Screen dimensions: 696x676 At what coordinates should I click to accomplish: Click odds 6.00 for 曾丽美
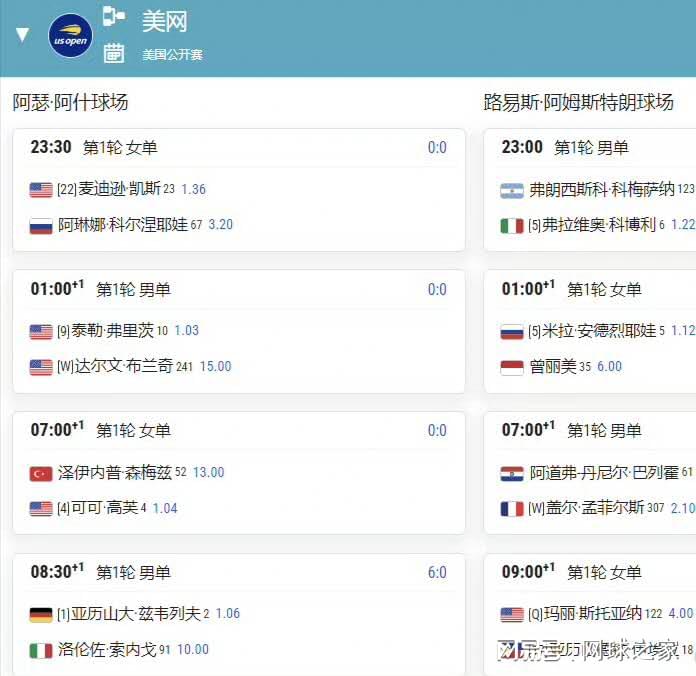pos(609,367)
